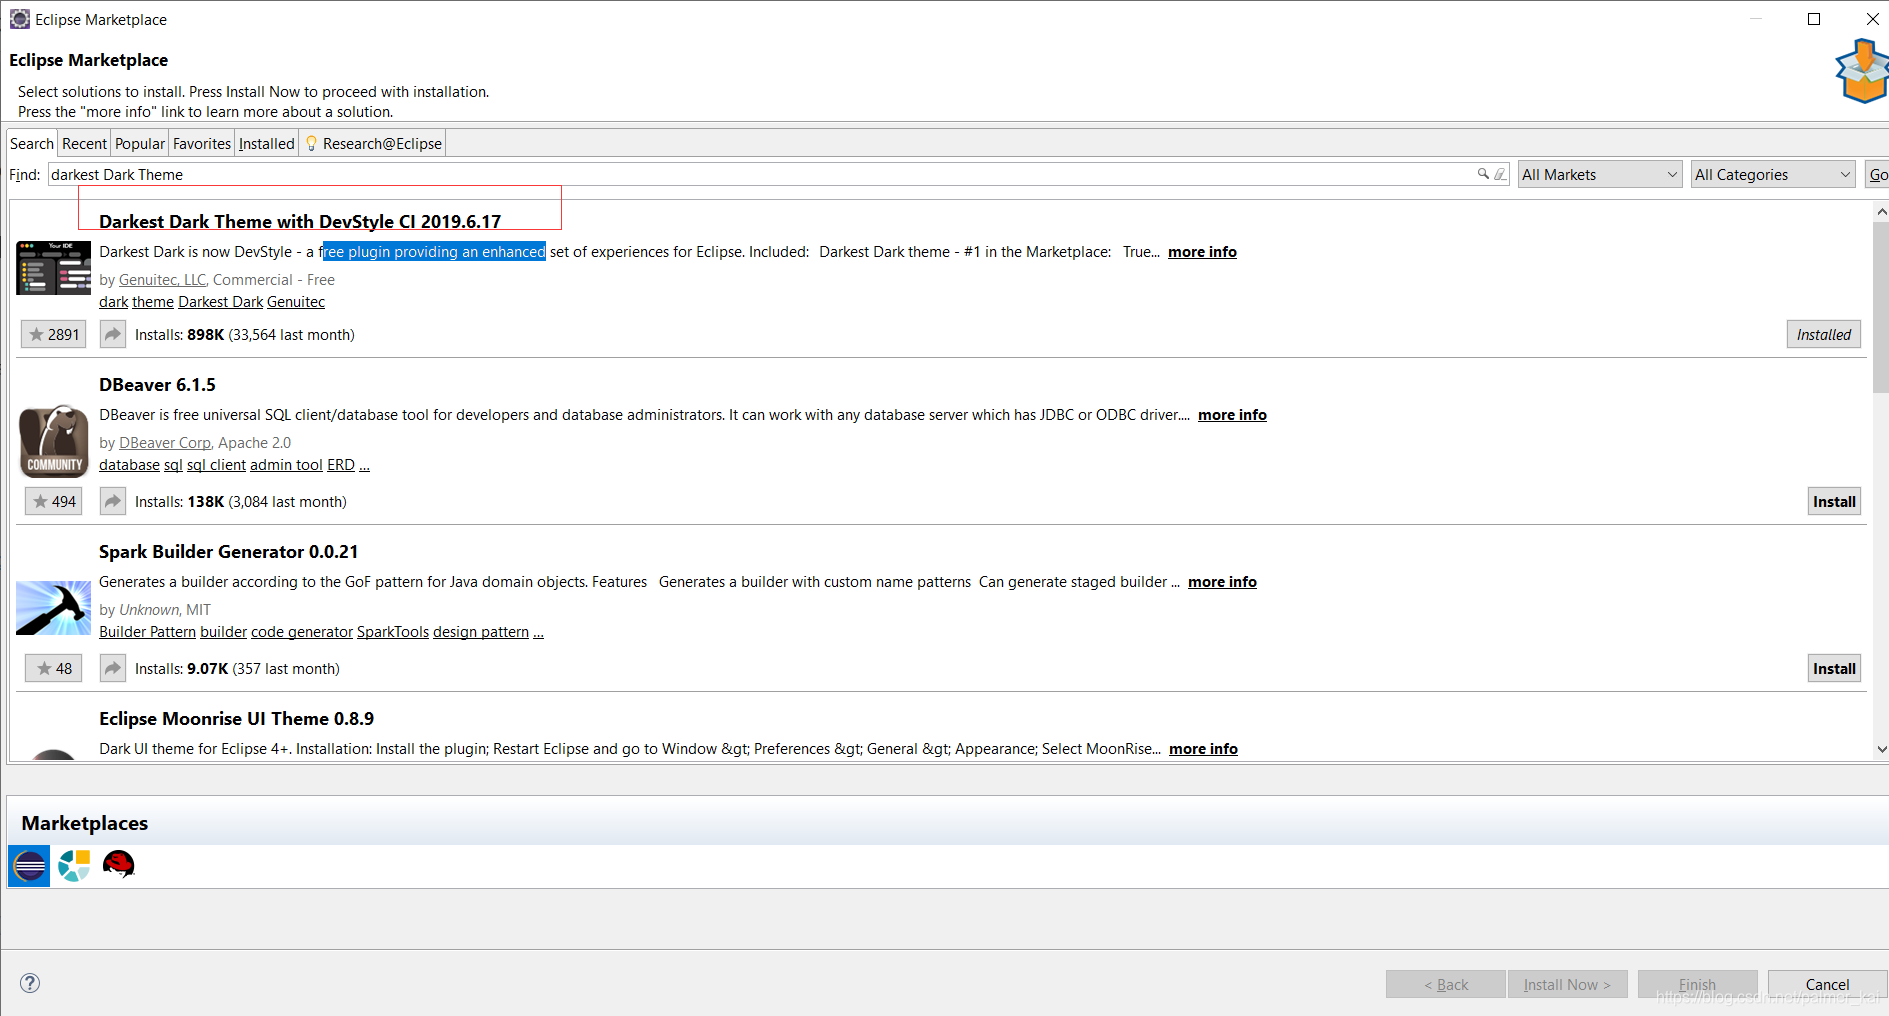The width and height of the screenshot is (1889, 1016).
Task: Favorite Spark Builder Generator with 48 stars
Action: click(54, 669)
